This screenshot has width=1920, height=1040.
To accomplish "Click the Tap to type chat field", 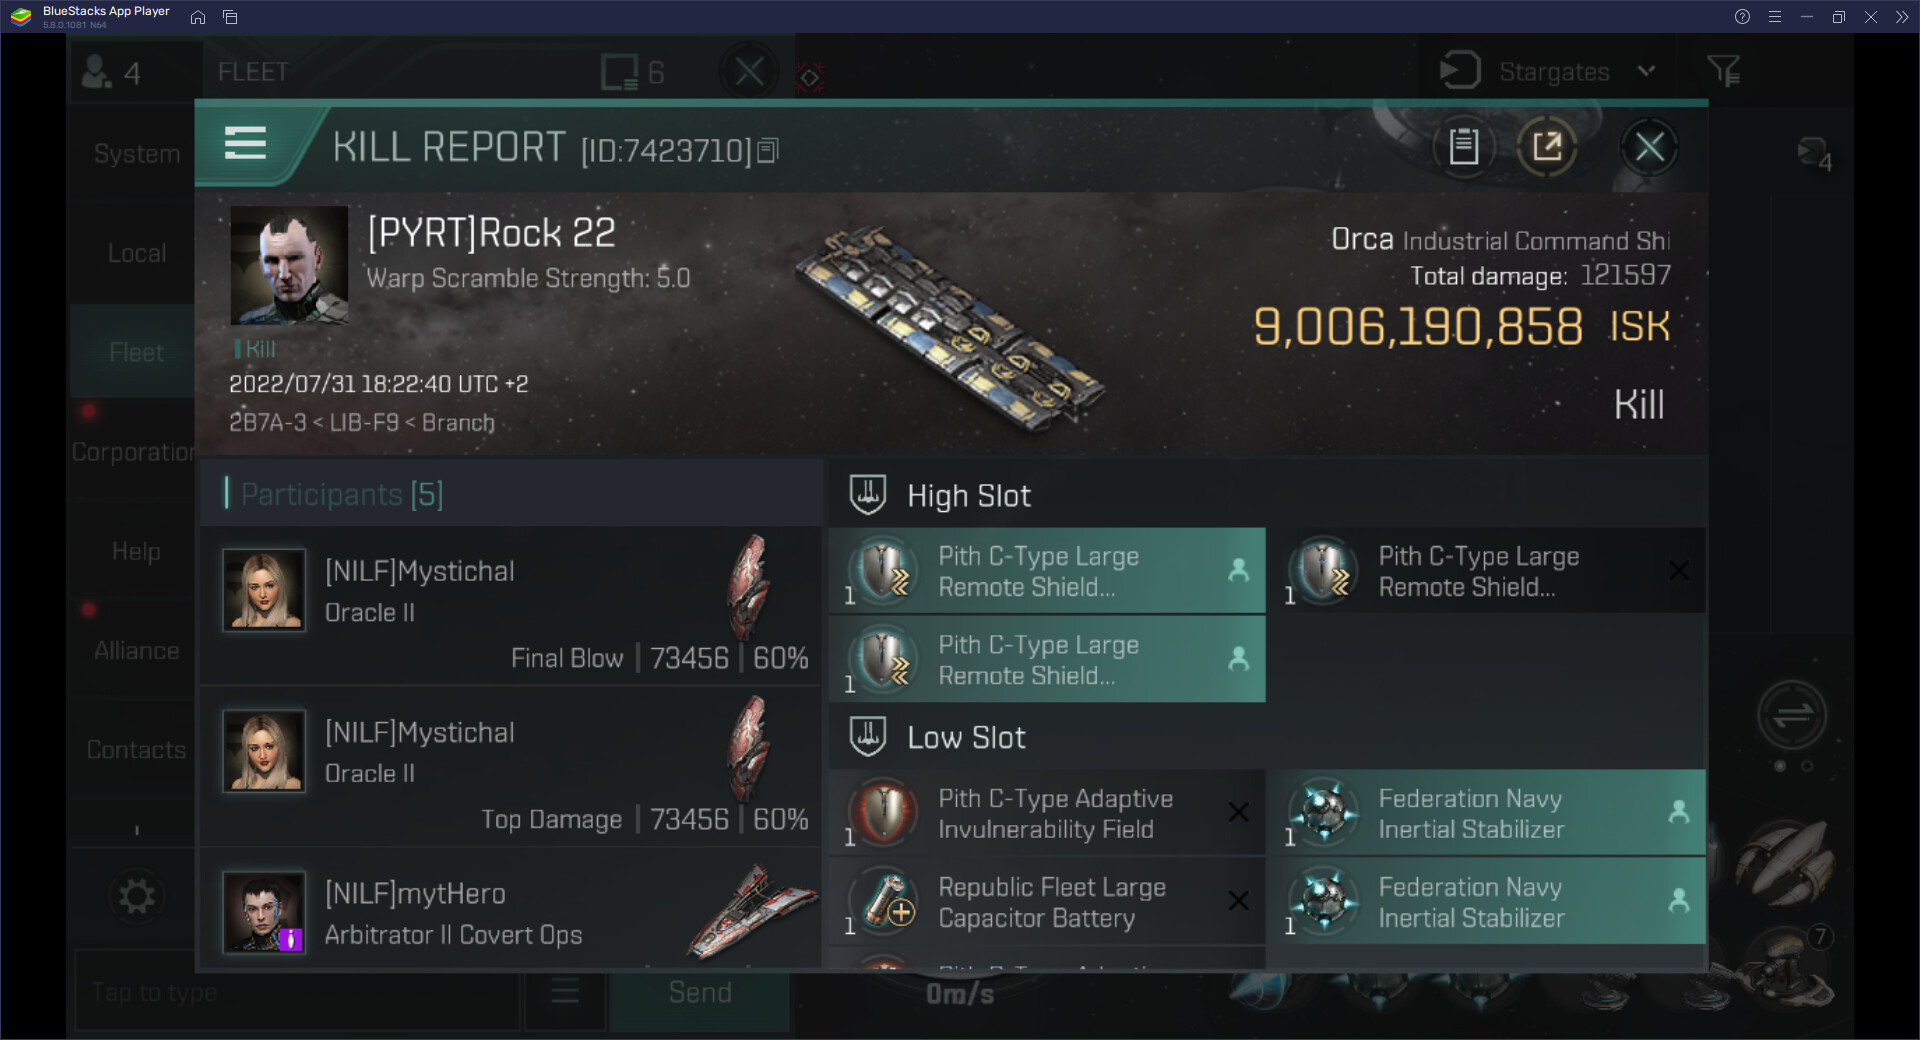I will pyautogui.click(x=297, y=992).
